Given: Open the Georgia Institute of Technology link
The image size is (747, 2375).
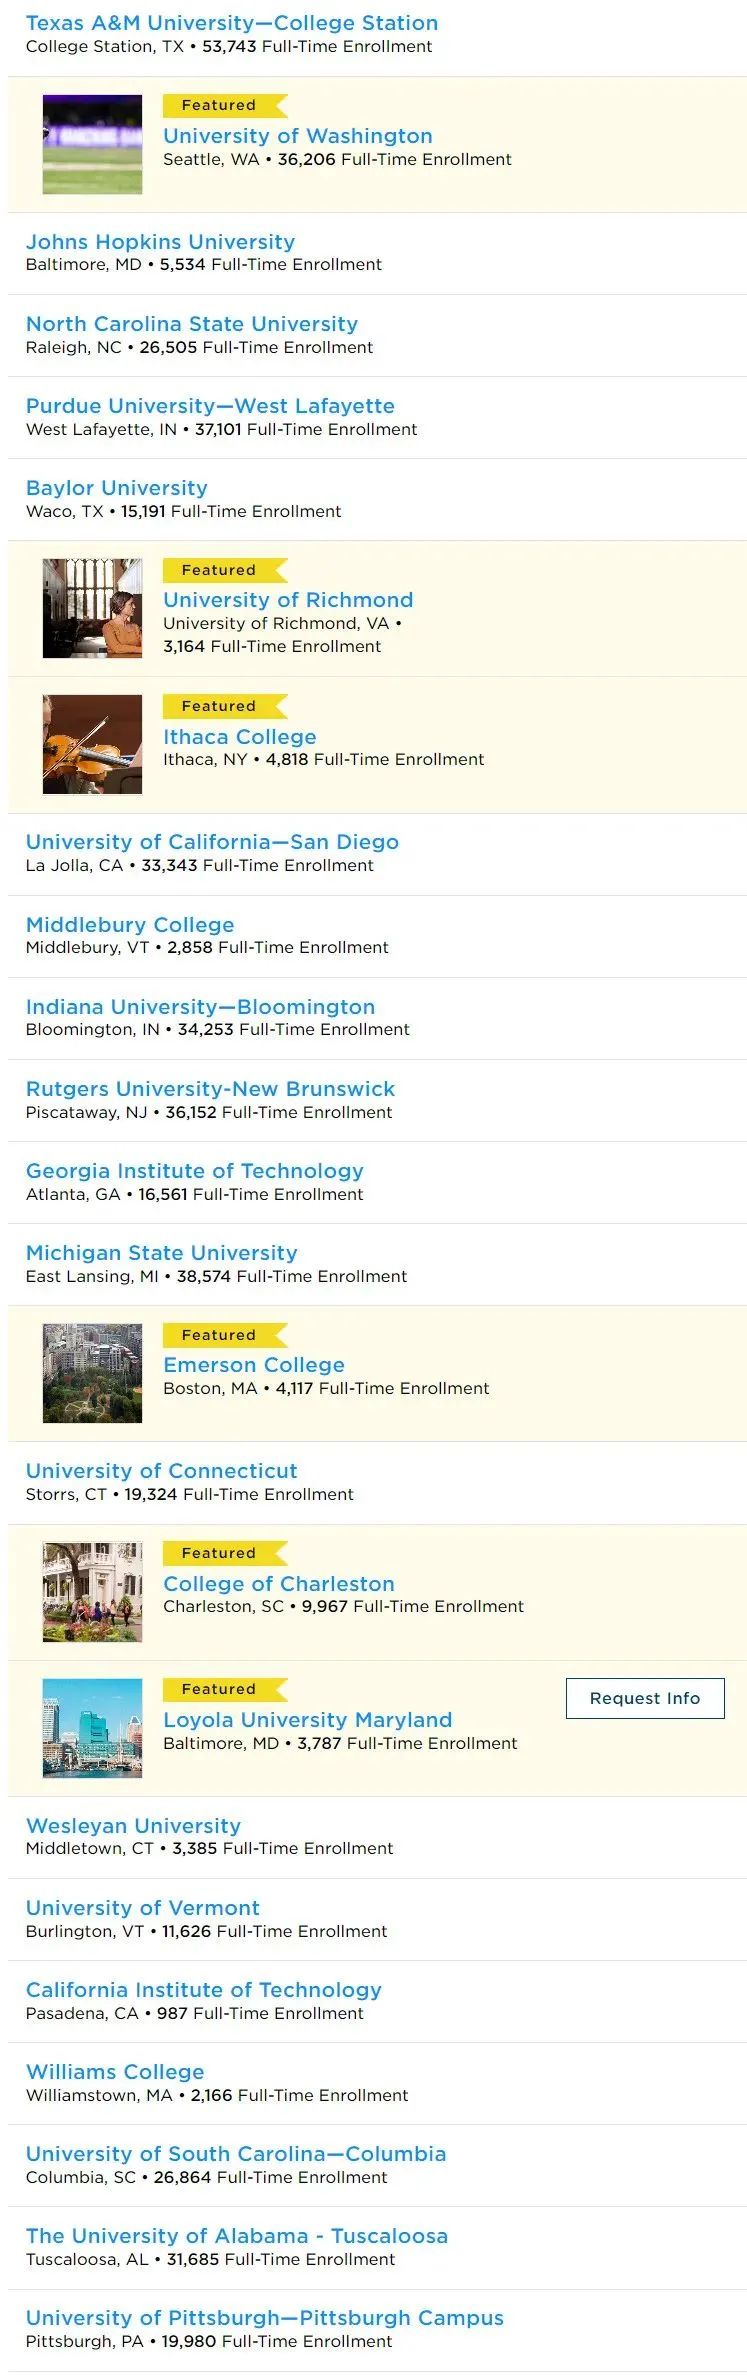Looking at the screenshot, I should coord(195,1171).
